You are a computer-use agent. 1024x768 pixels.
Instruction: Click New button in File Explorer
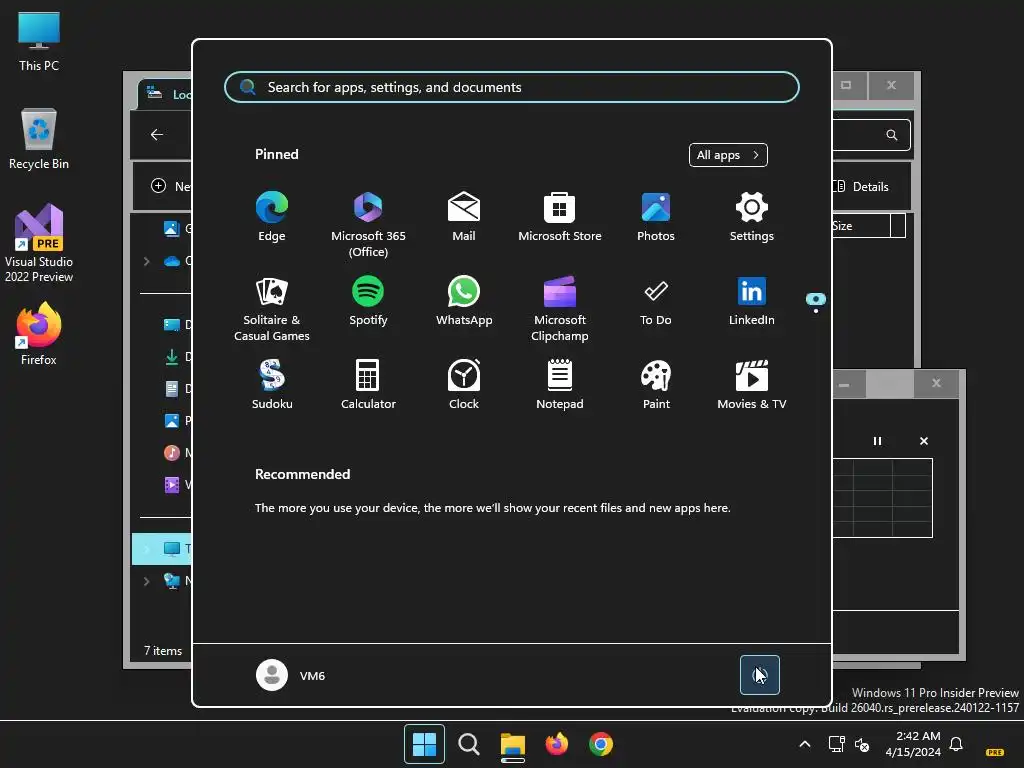[170, 186]
